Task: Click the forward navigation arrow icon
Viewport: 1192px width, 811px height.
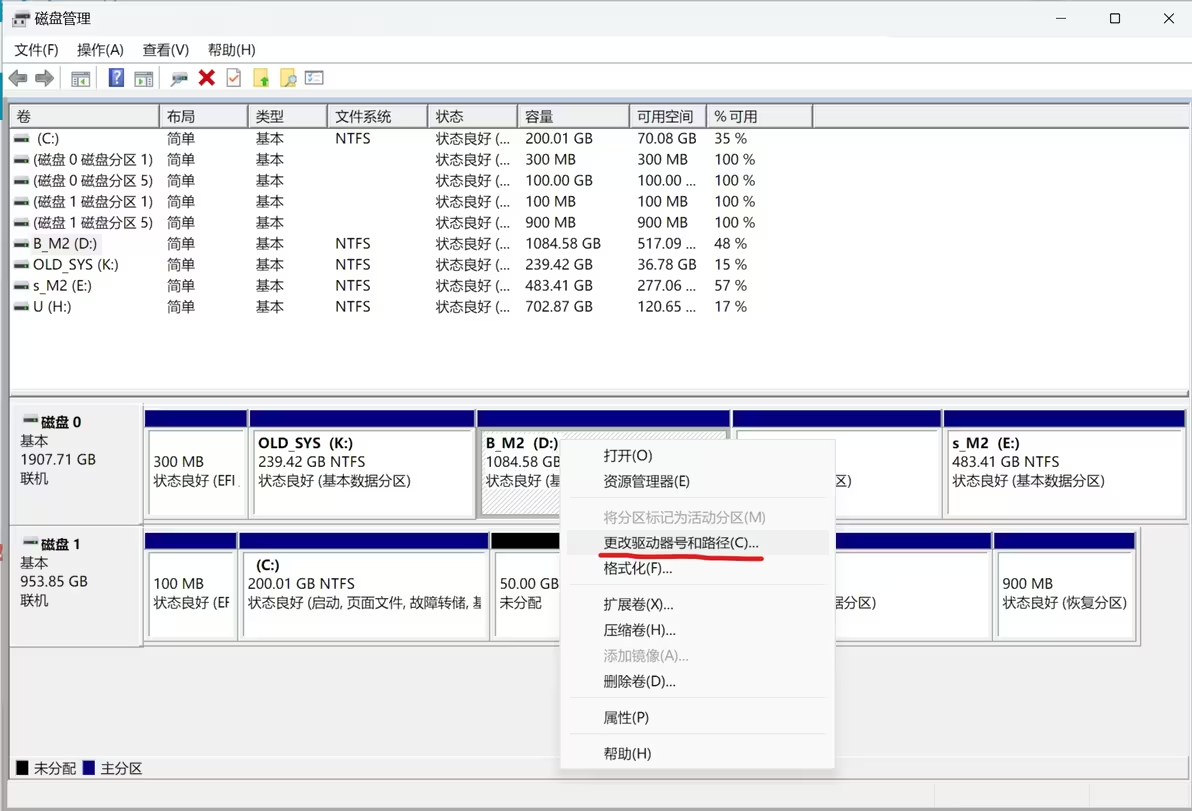Action: (x=44, y=78)
